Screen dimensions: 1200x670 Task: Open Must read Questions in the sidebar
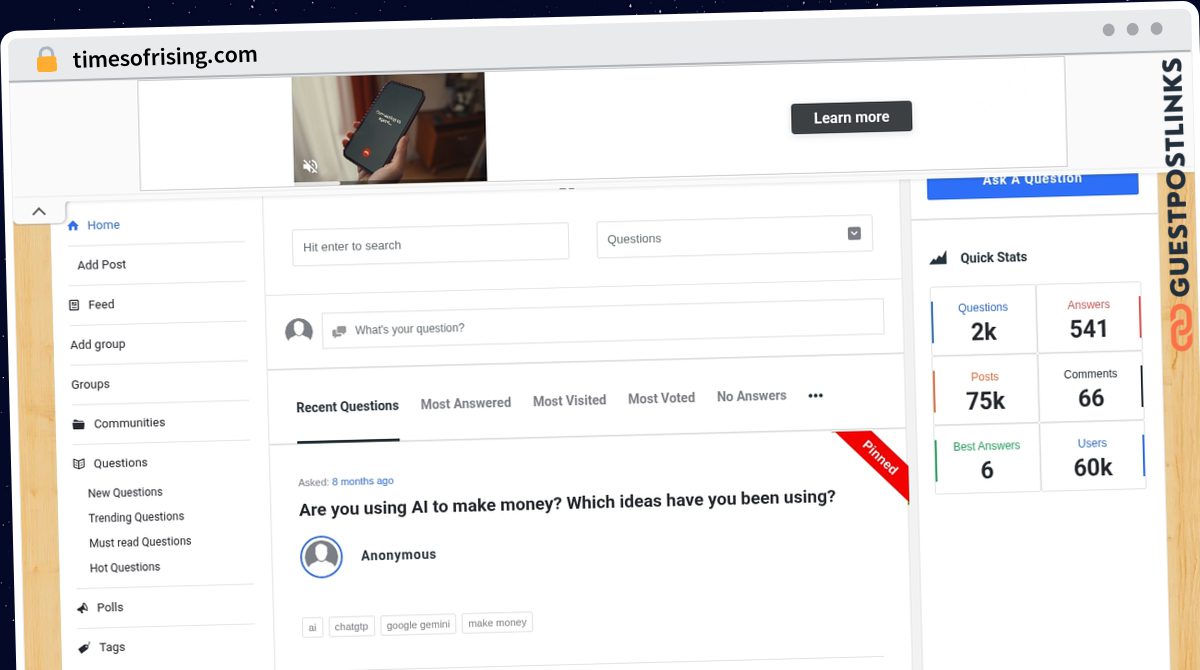[x=140, y=542]
